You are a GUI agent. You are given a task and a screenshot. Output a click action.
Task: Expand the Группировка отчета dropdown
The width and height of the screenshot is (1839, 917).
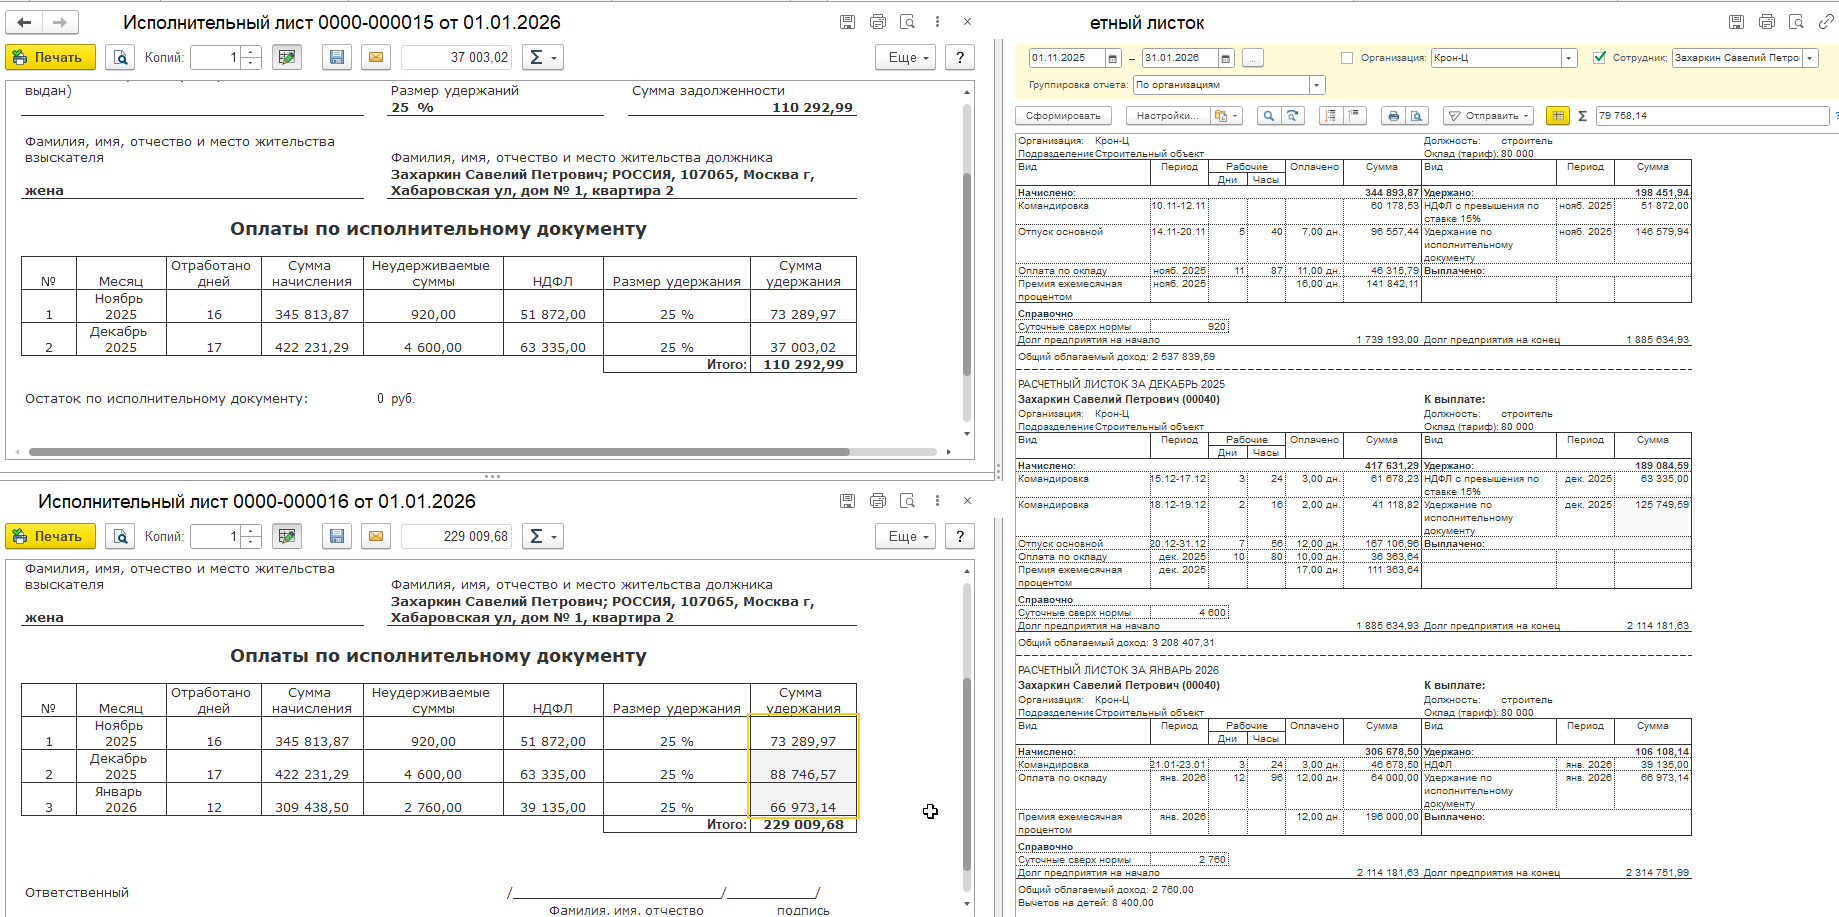1317,85
